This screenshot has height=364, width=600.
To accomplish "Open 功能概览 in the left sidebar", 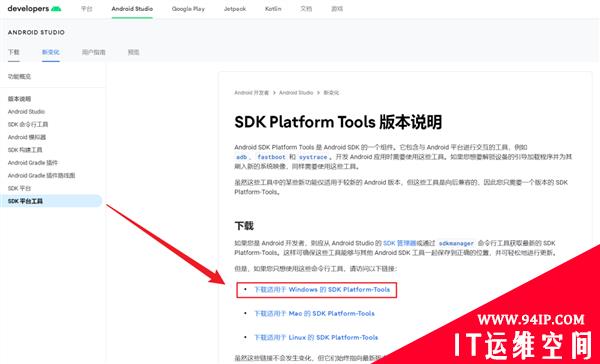I will point(19,77).
